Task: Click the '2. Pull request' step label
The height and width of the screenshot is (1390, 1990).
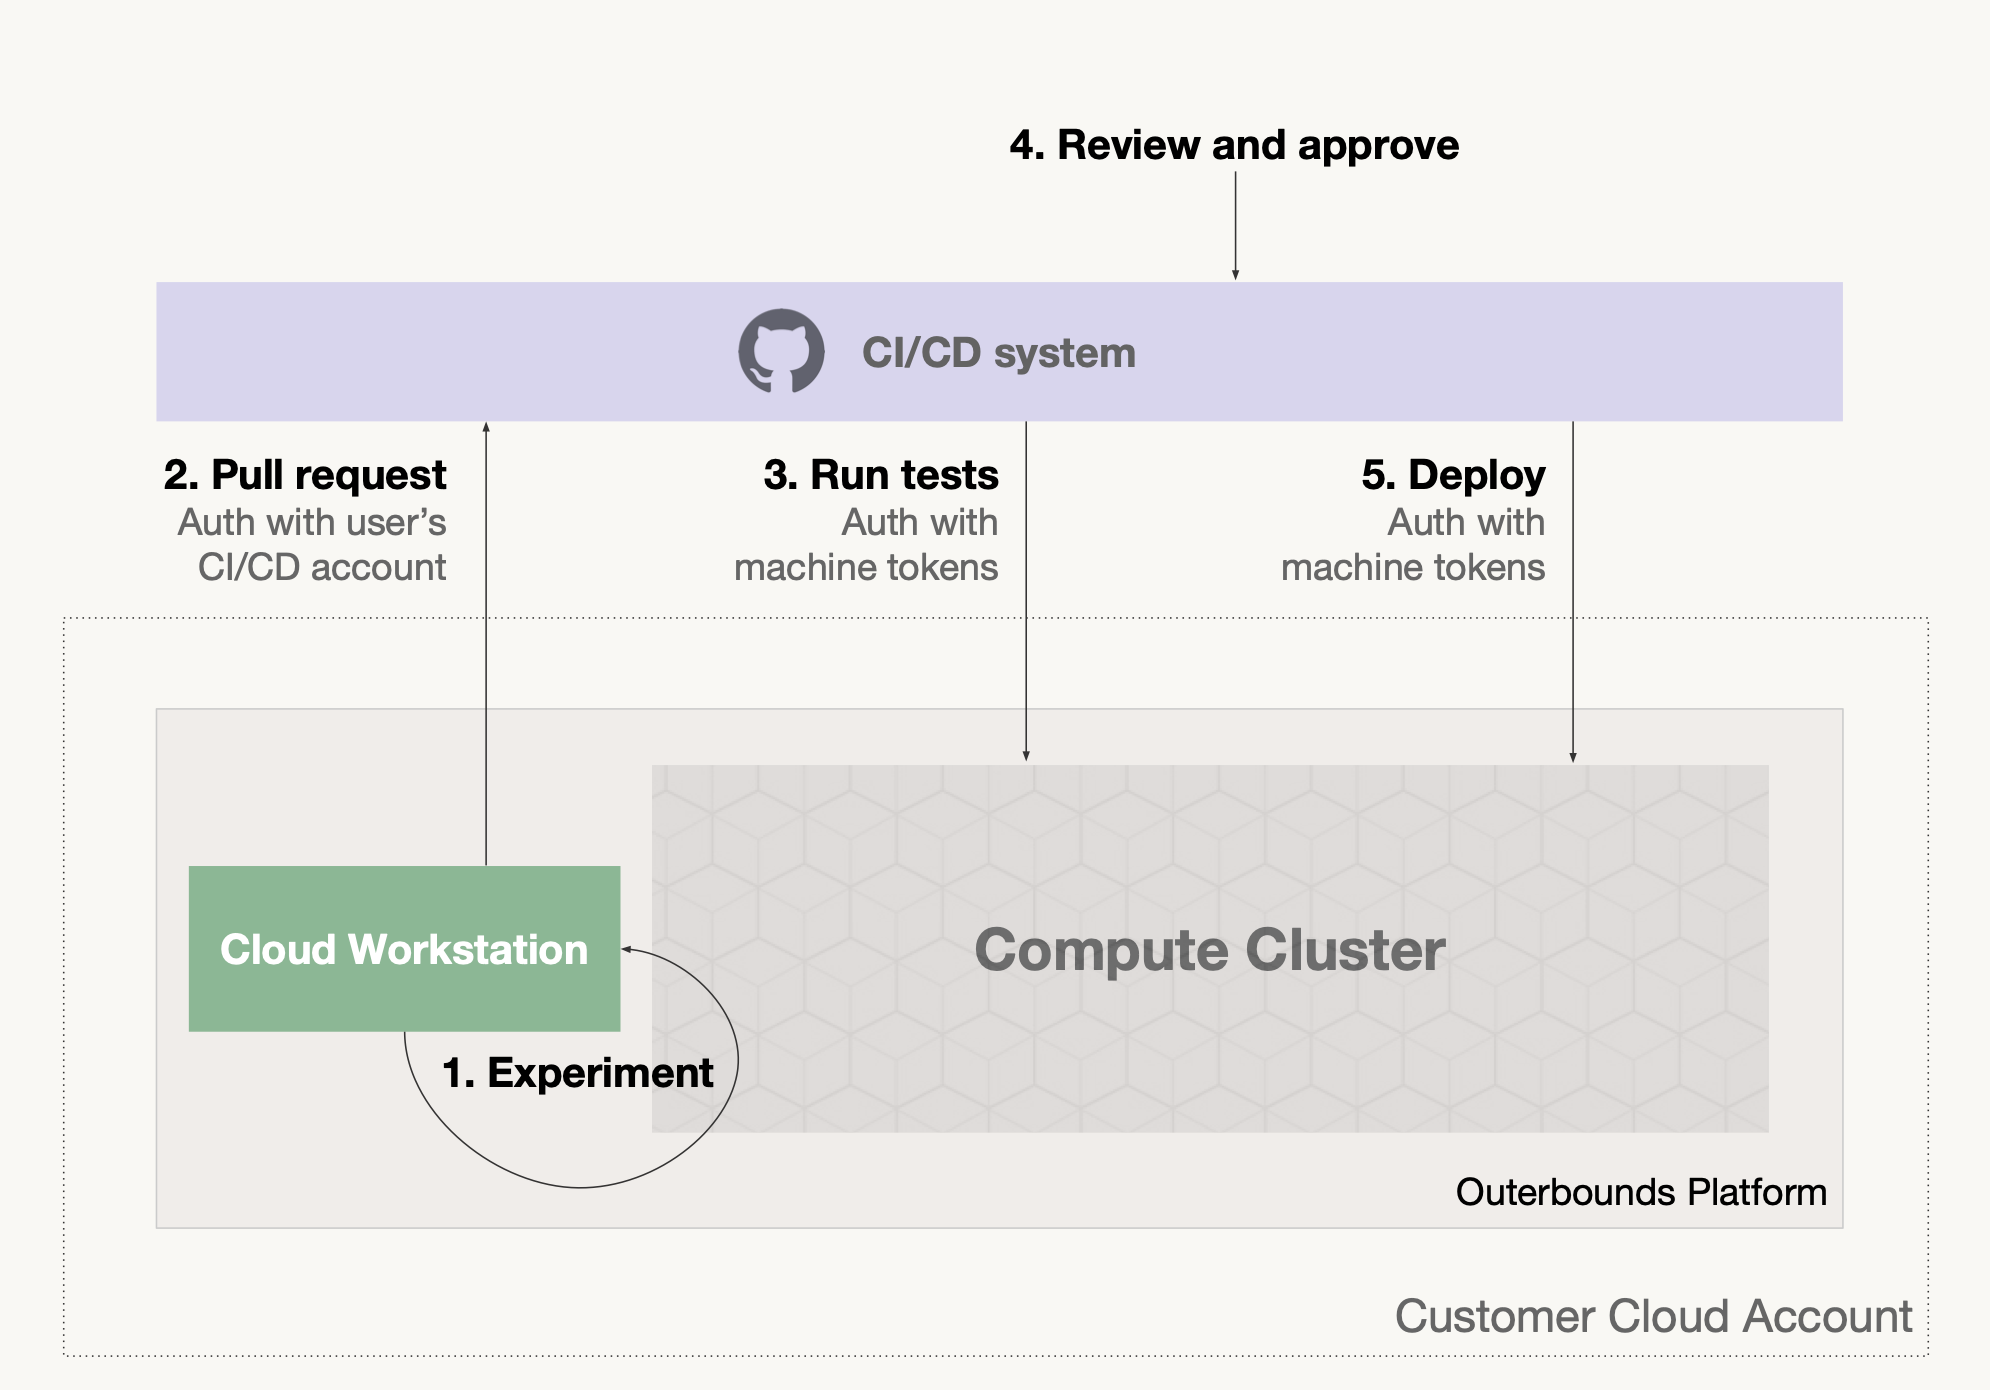Action: click(x=305, y=475)
